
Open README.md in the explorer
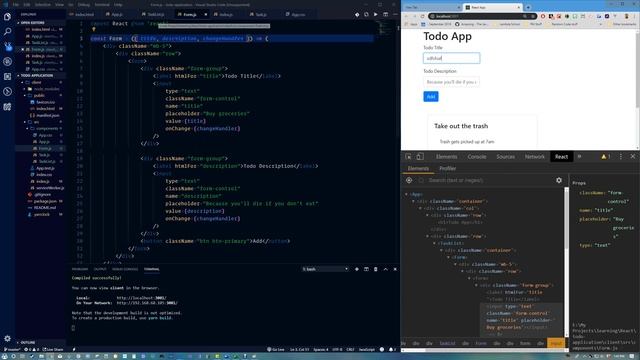click(44, 208)
